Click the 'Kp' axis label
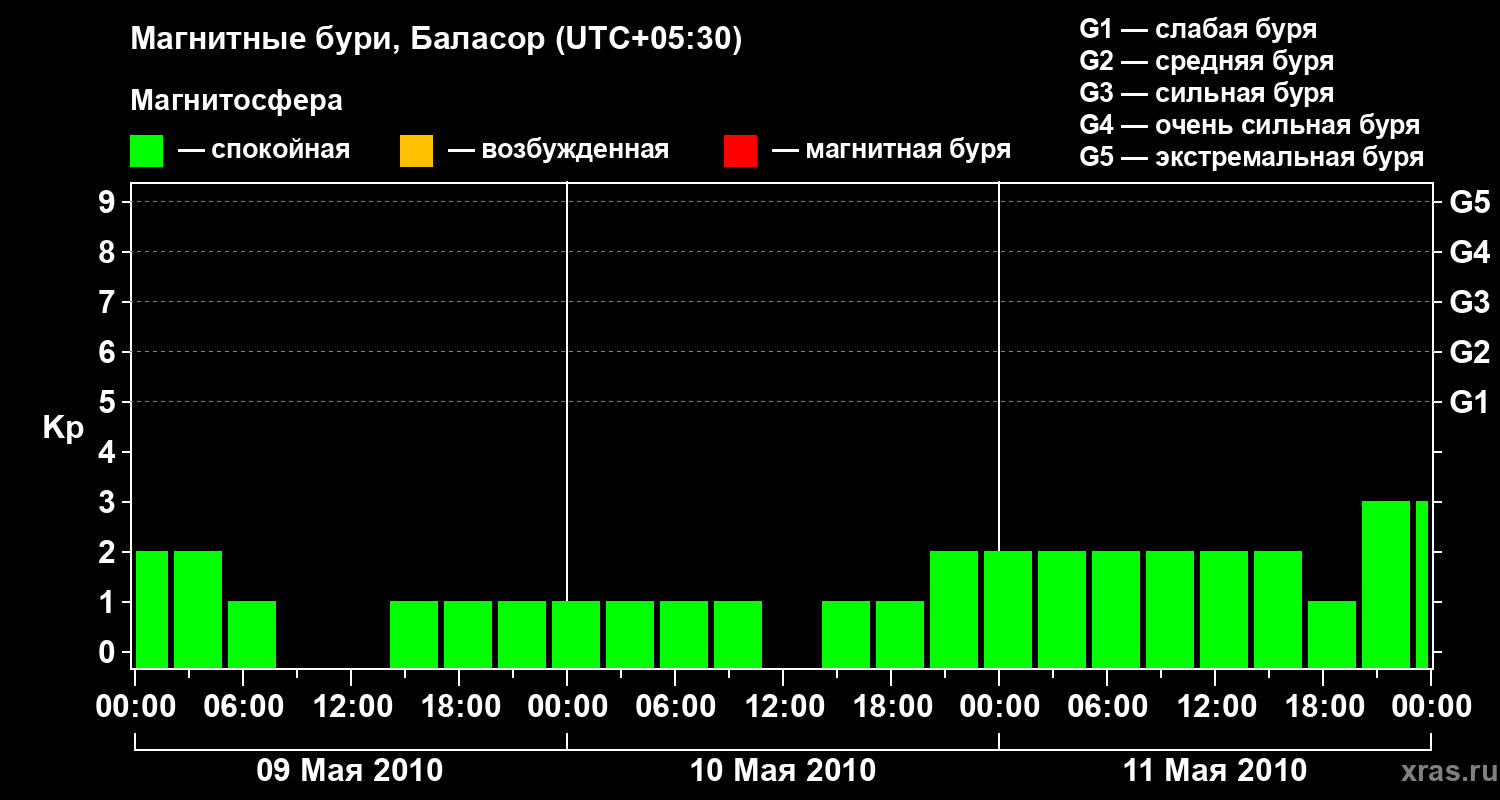 pos(63,429)
